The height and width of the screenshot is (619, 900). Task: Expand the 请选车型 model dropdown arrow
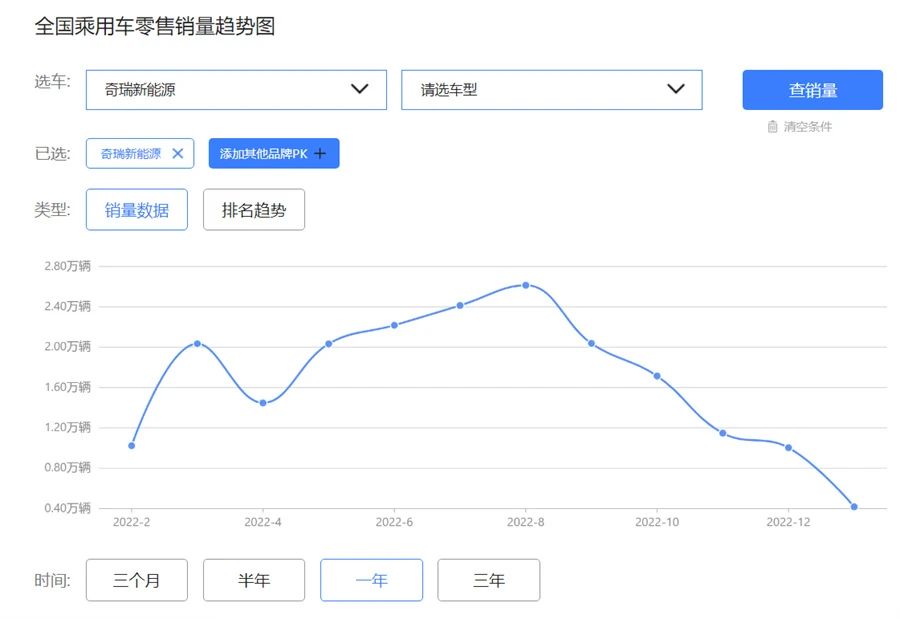coord(676,89)
